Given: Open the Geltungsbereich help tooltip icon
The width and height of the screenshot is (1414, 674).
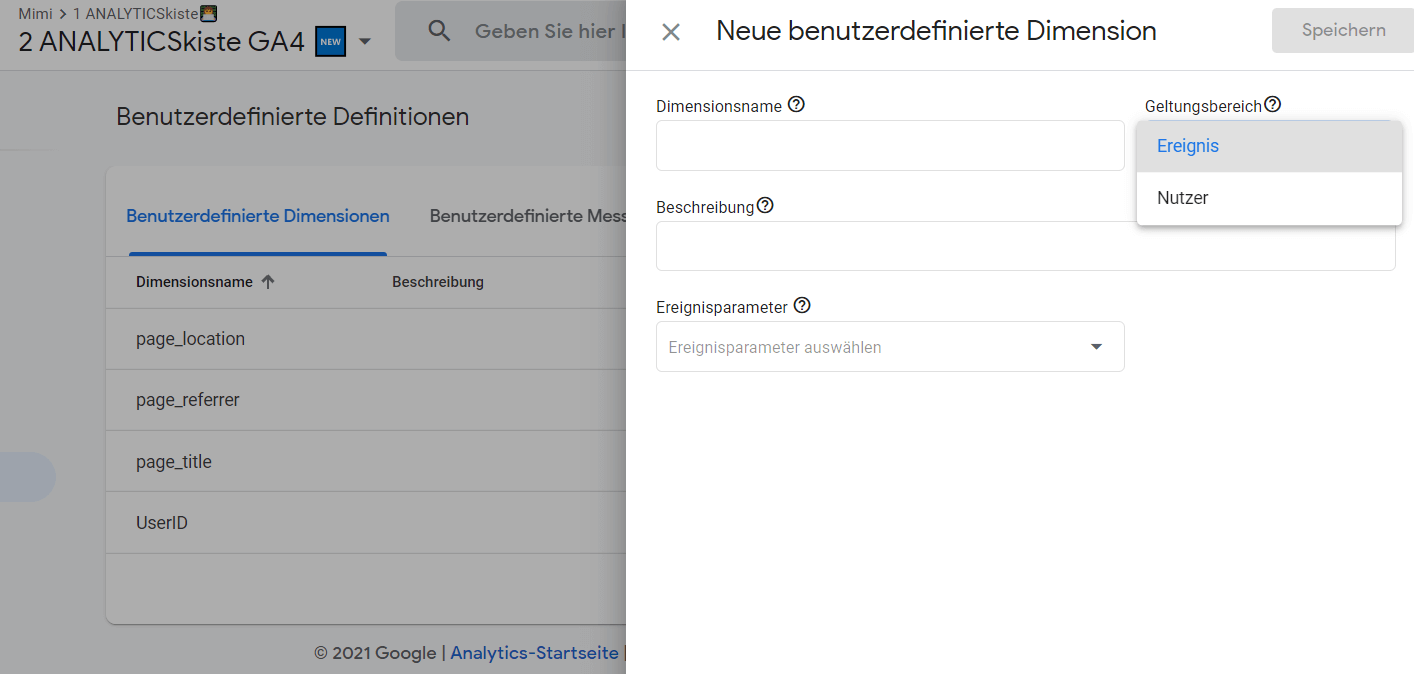Looking at the screenshot, I should click(x=1272, y=103).
